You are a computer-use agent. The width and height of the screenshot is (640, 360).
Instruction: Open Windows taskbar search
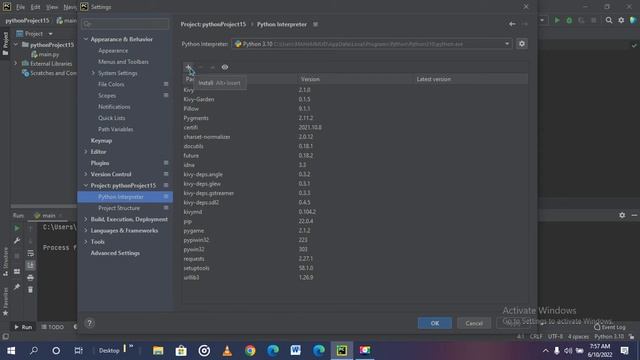tap(34, 350)
